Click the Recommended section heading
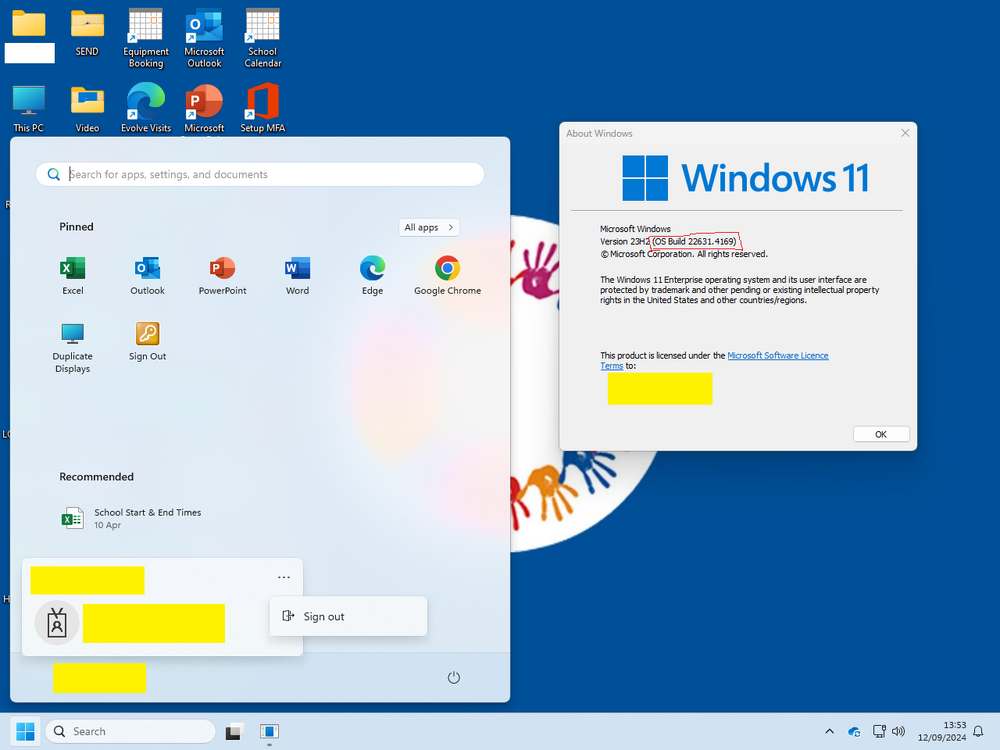The image size is (1000, 750). [x=96, y=476]
